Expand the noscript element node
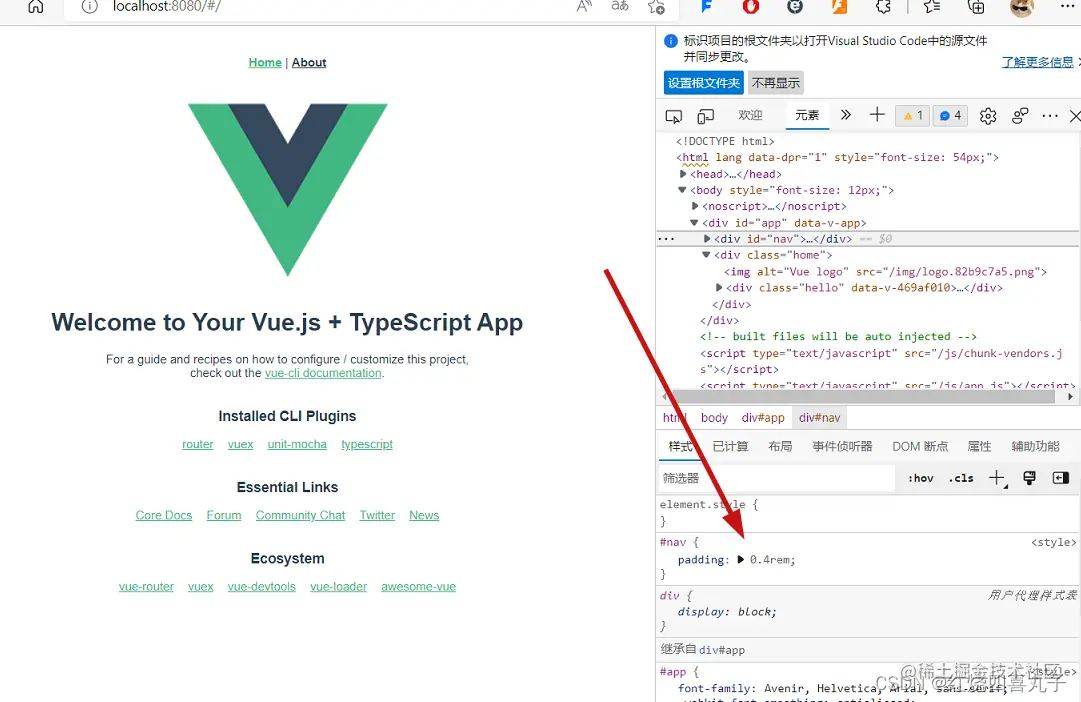The height and width of the screenshot is (702, 1081). click(695, 206)
